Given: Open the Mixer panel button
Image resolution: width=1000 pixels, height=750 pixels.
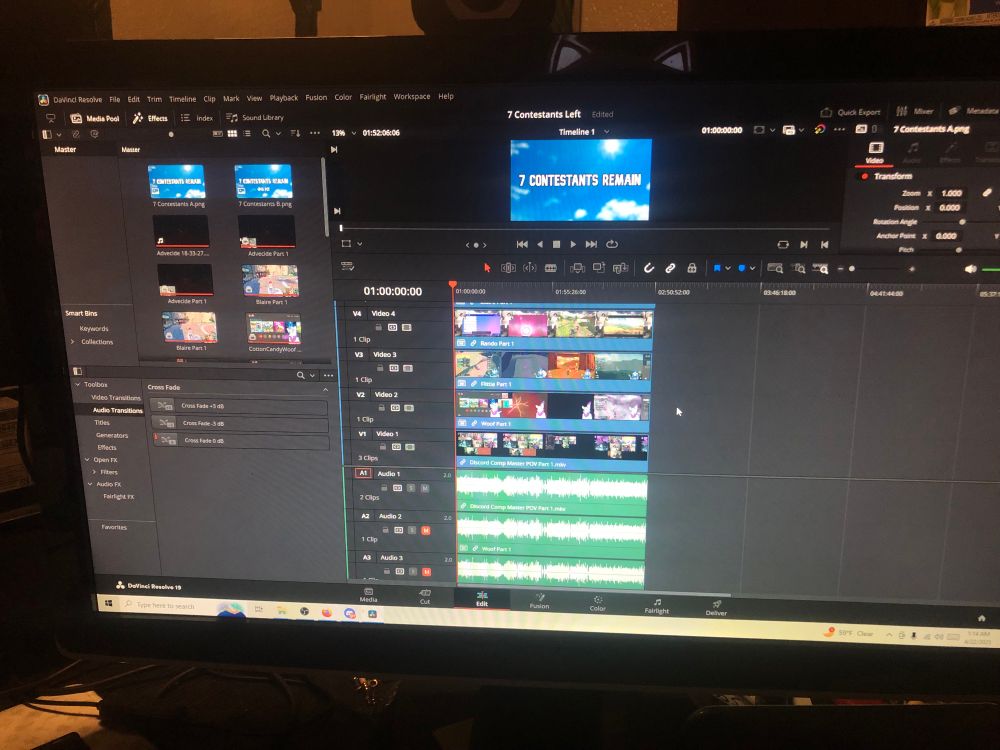Looking at the screenshot, I should (915, 111).
